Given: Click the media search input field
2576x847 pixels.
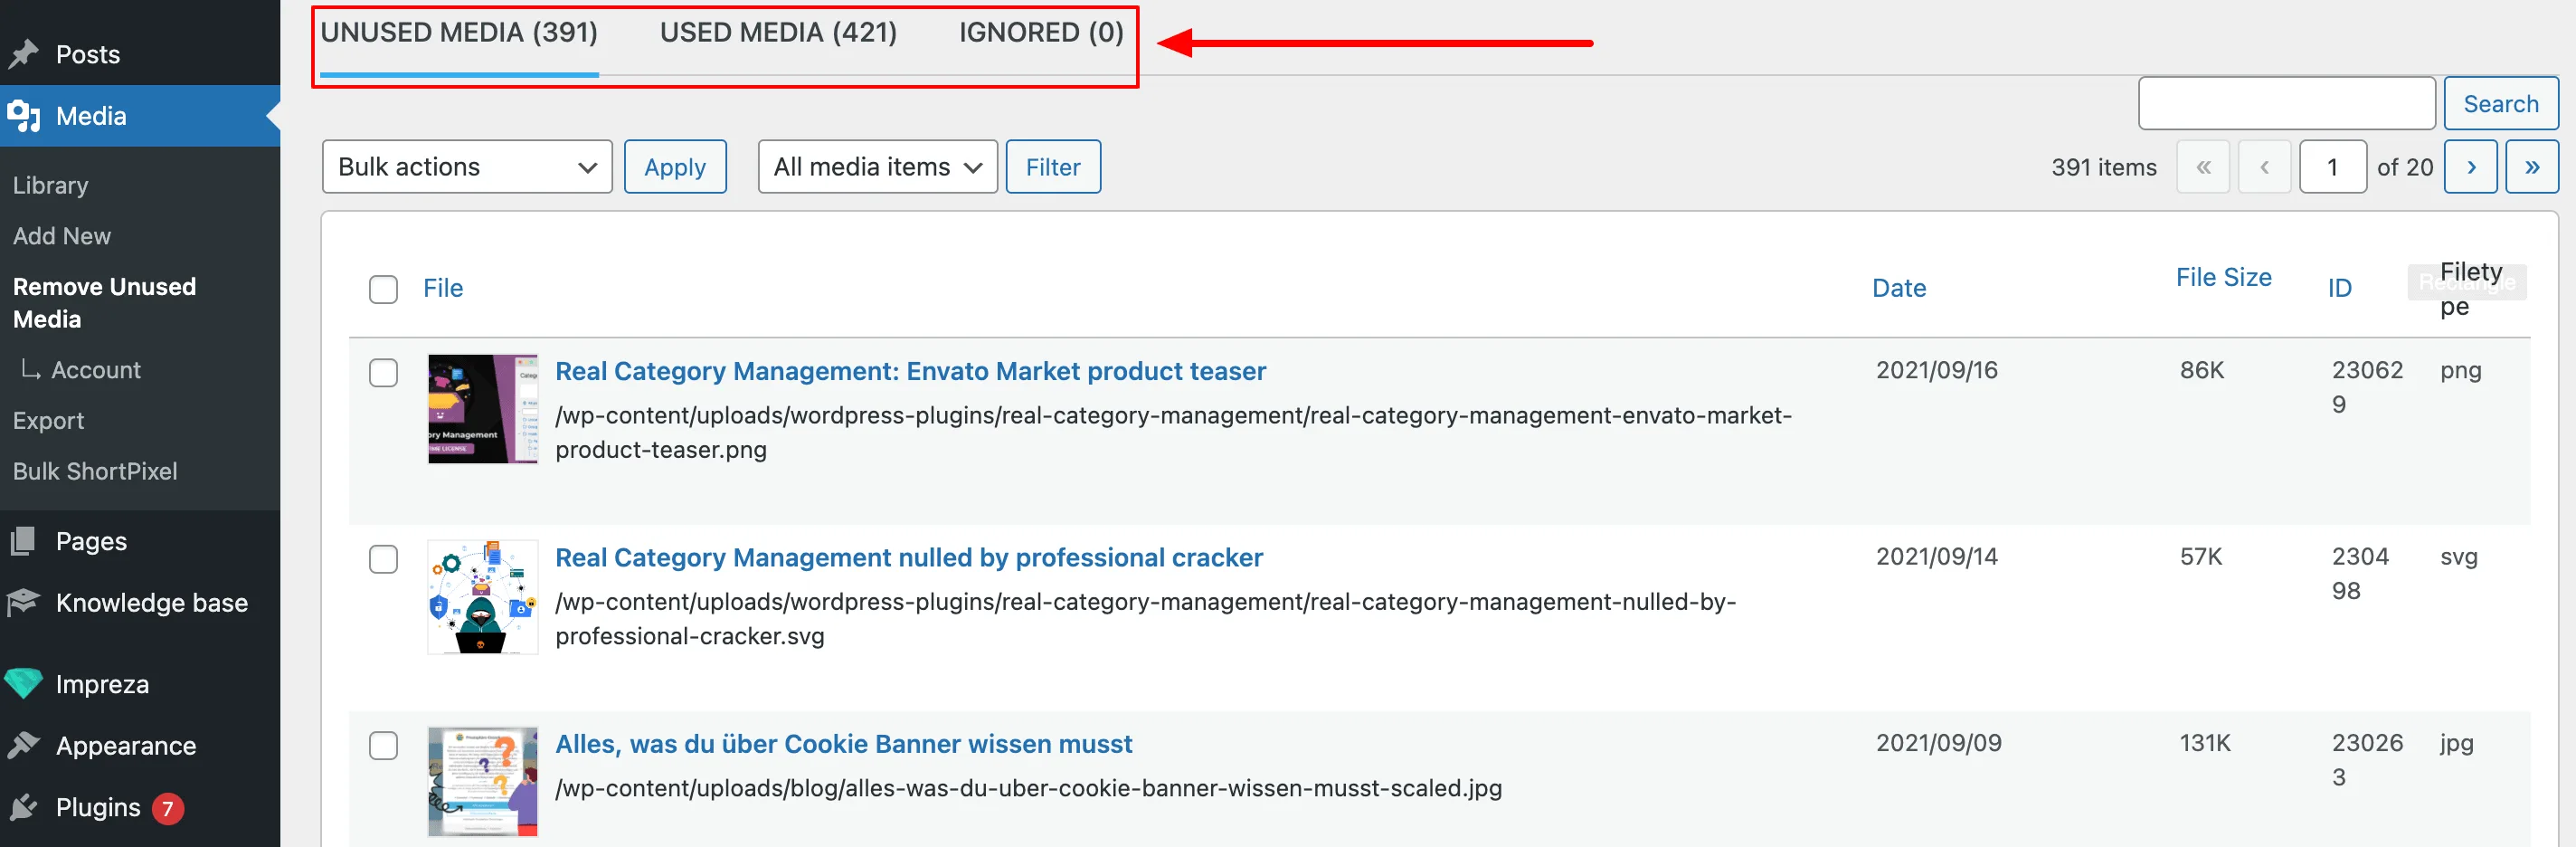Looking at the screenshot, I should (x=2286, y=104).
